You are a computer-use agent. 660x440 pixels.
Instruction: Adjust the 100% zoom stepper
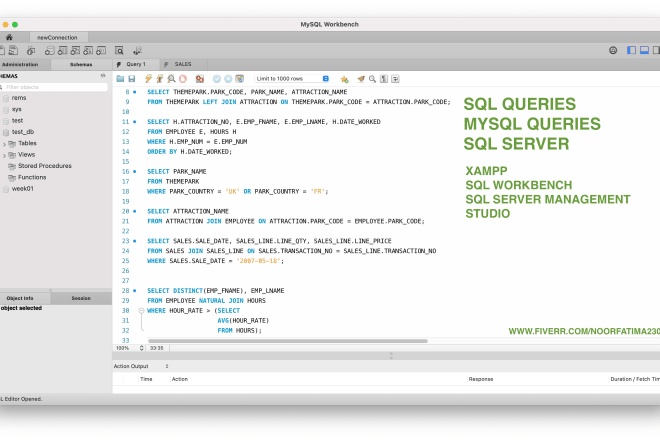[141, 348]
